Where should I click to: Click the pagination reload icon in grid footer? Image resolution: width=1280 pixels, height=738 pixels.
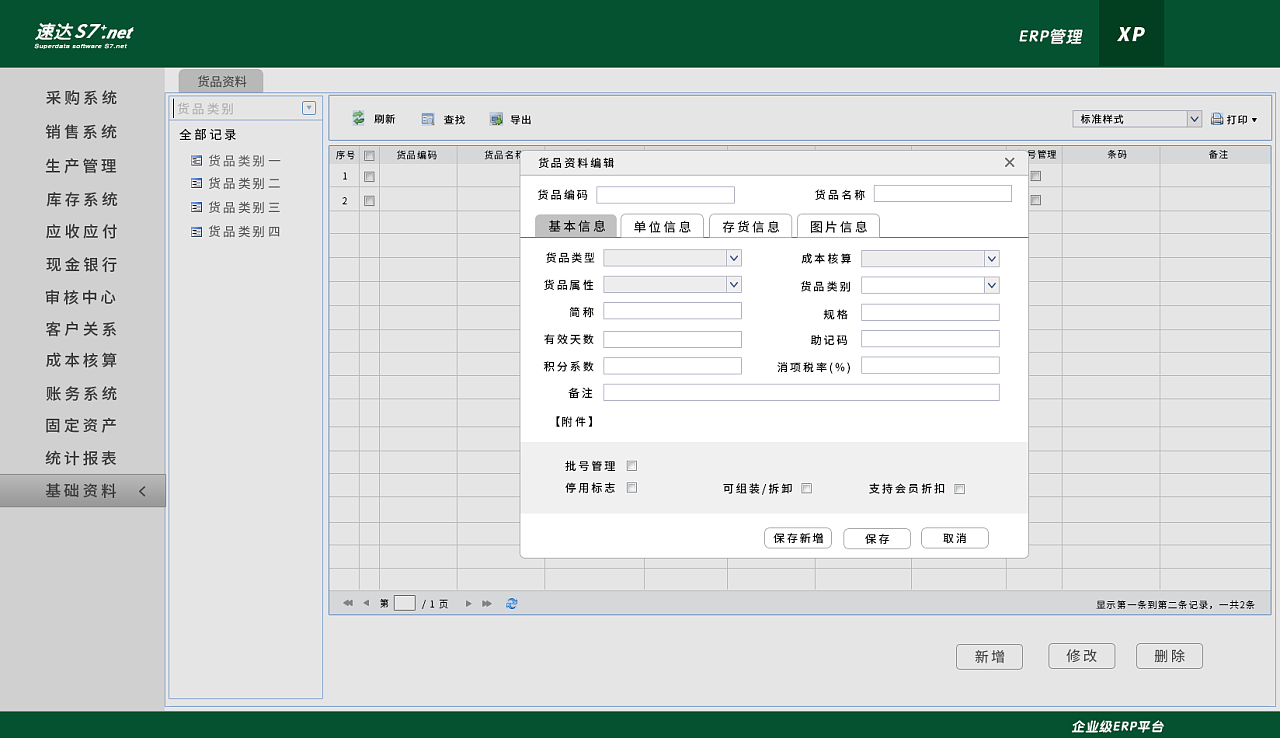512,603
